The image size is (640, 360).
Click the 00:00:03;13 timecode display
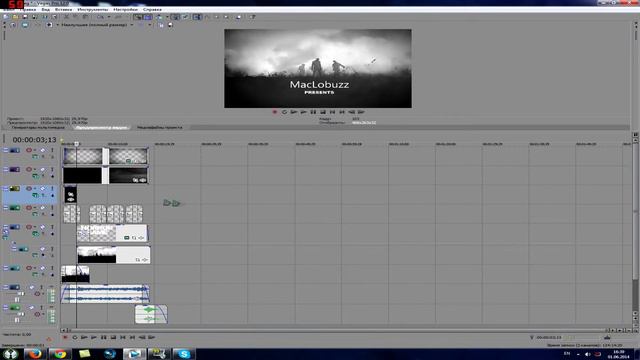(x=34, y=140)
